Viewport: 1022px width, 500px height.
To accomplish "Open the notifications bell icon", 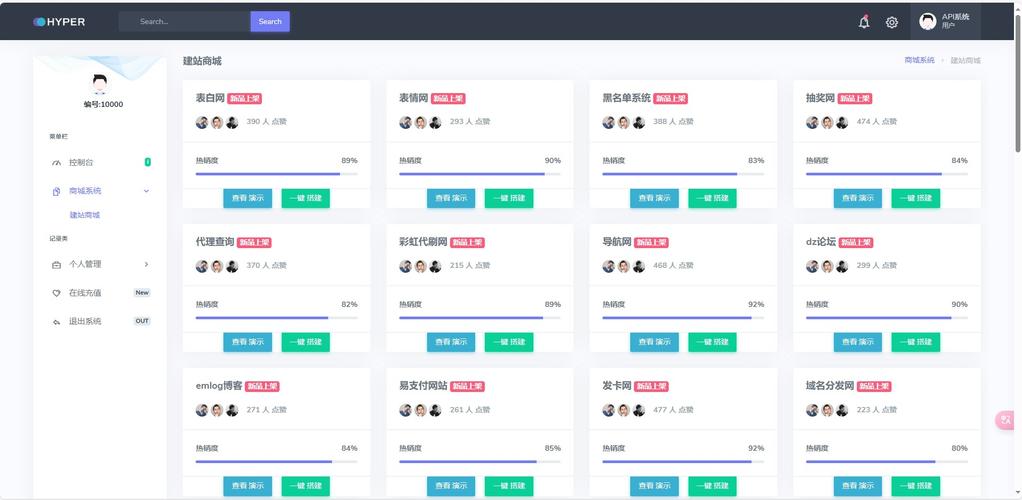I will tap(864, 22).
